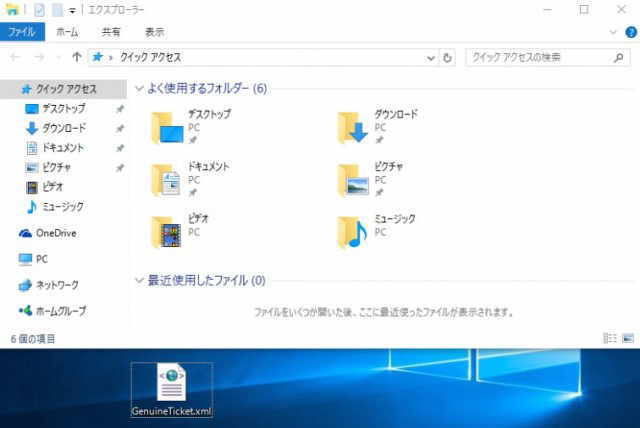This screenshot has height=428, width=640.
Task: Click the クイック アクセスの検索 search box
Action: tap(547, 58)
